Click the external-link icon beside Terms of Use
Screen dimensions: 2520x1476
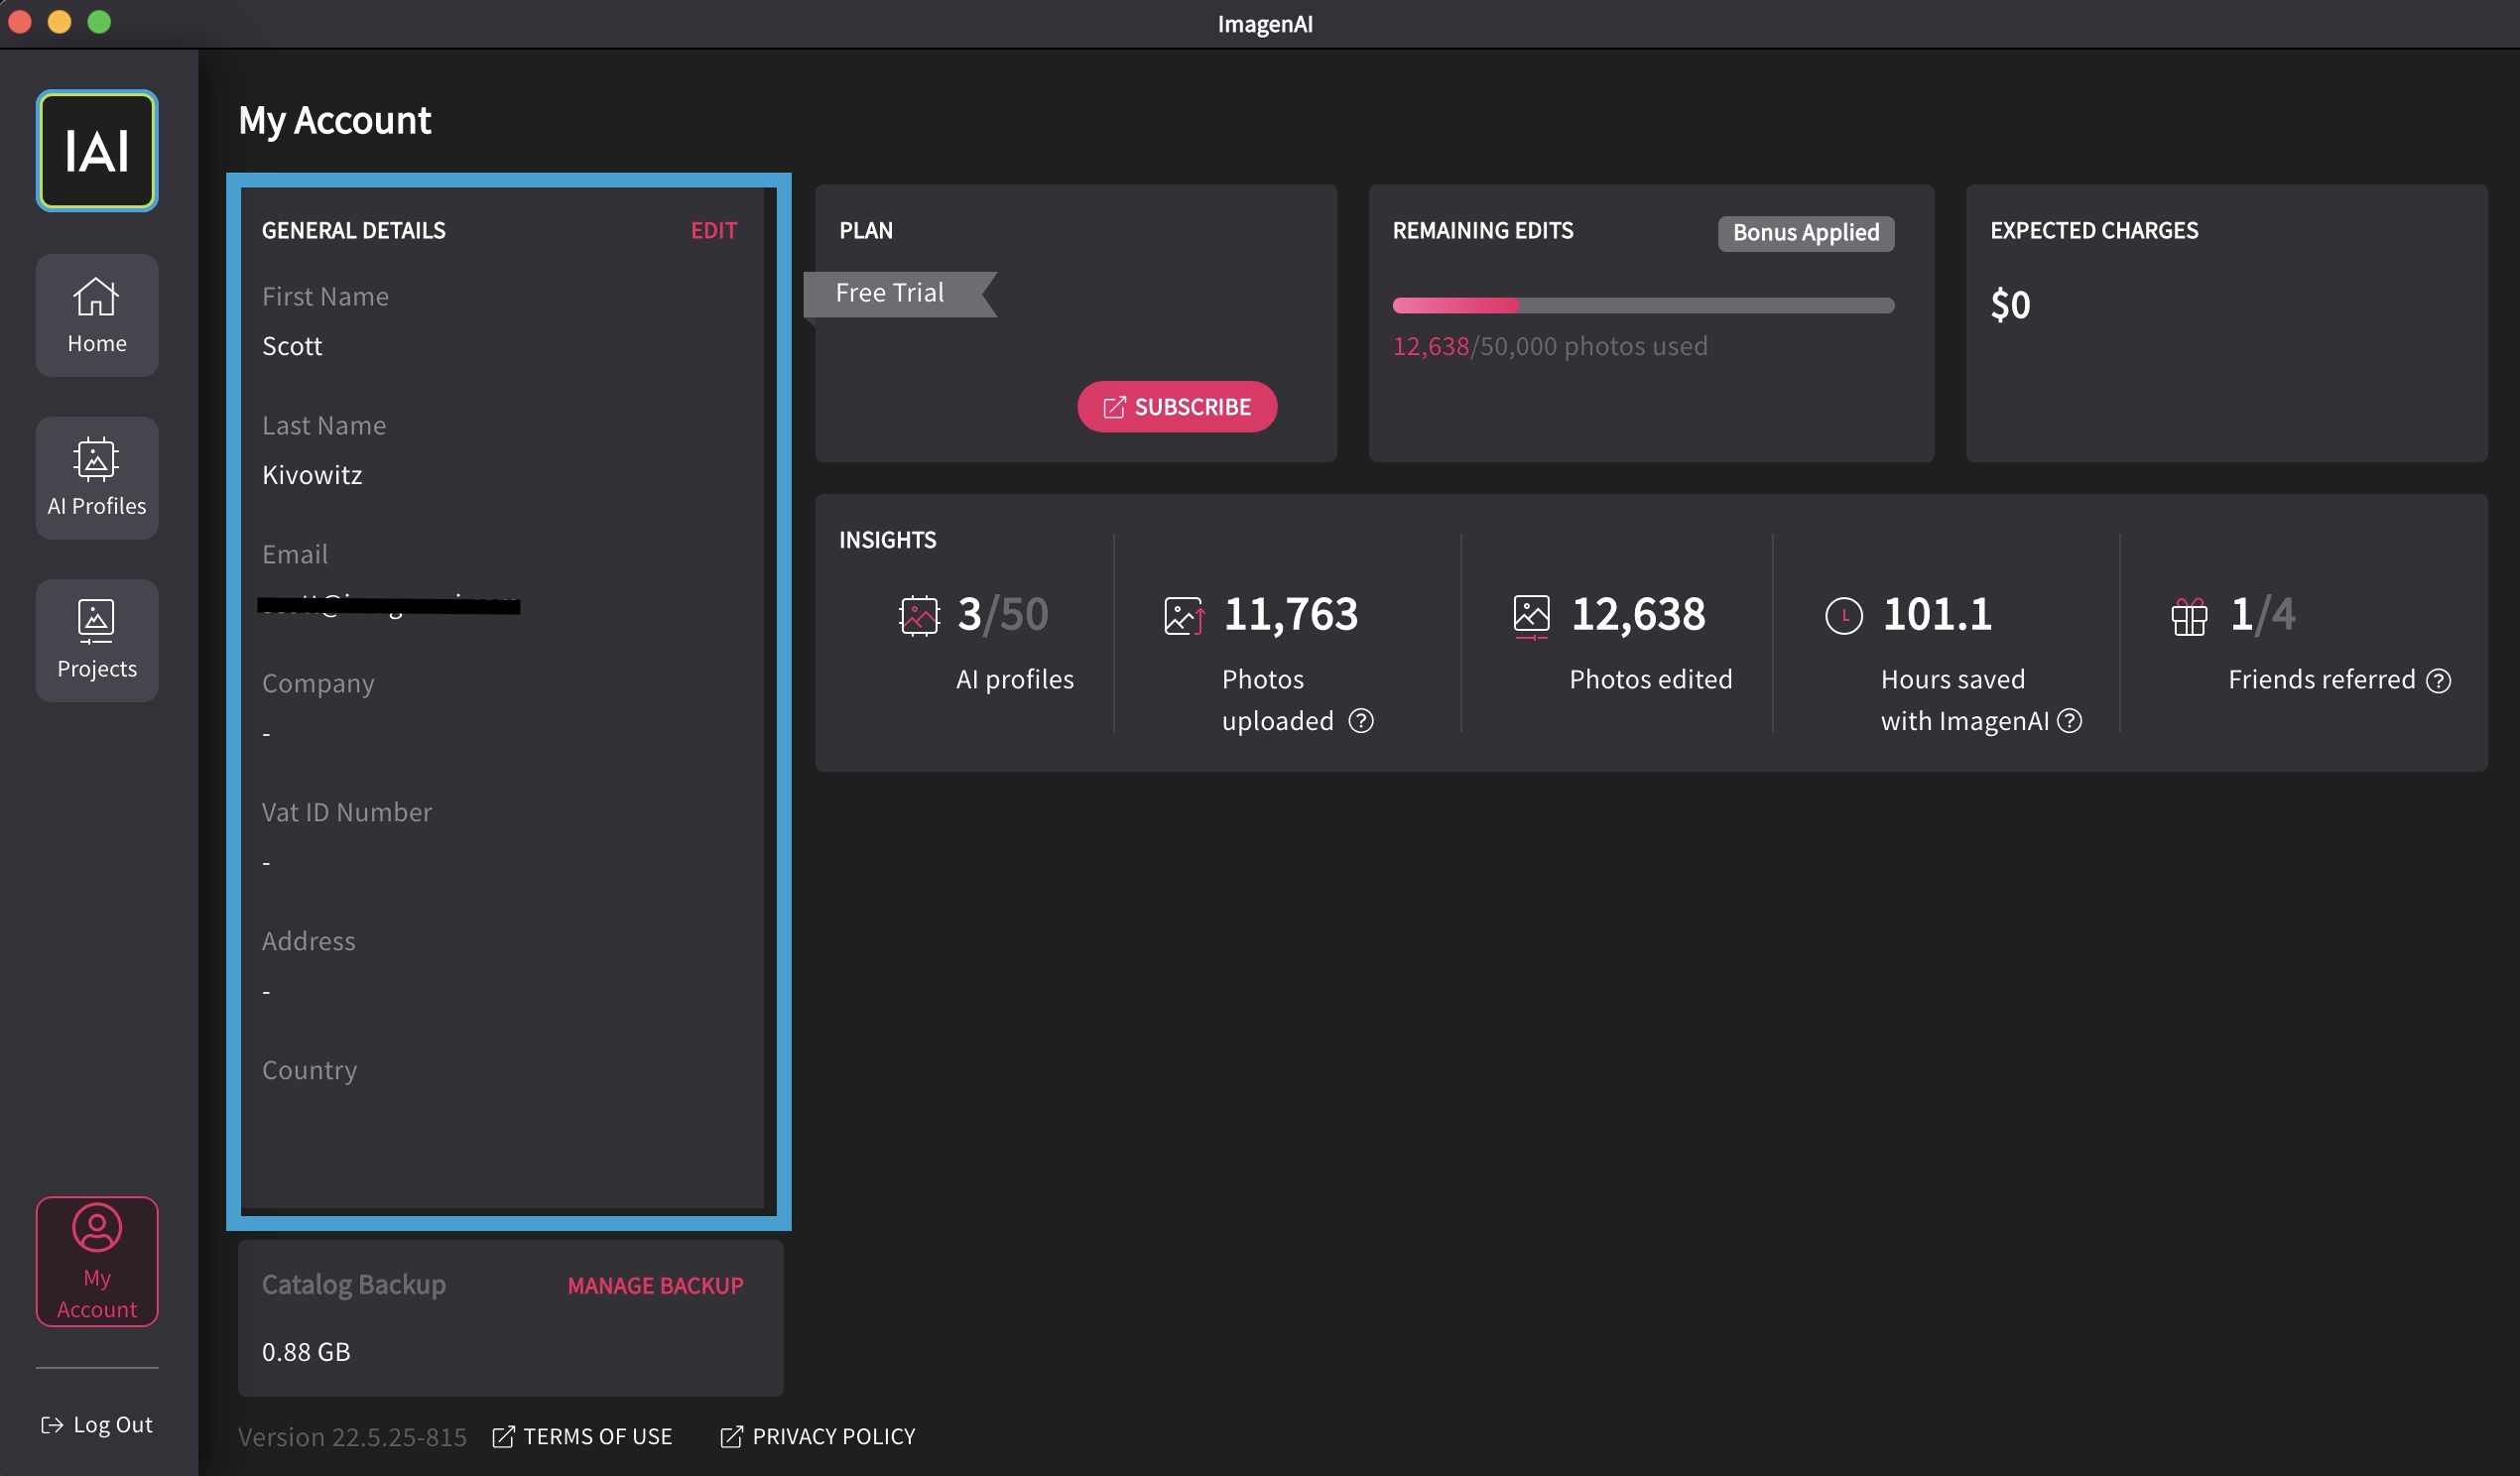(504, 1437)
